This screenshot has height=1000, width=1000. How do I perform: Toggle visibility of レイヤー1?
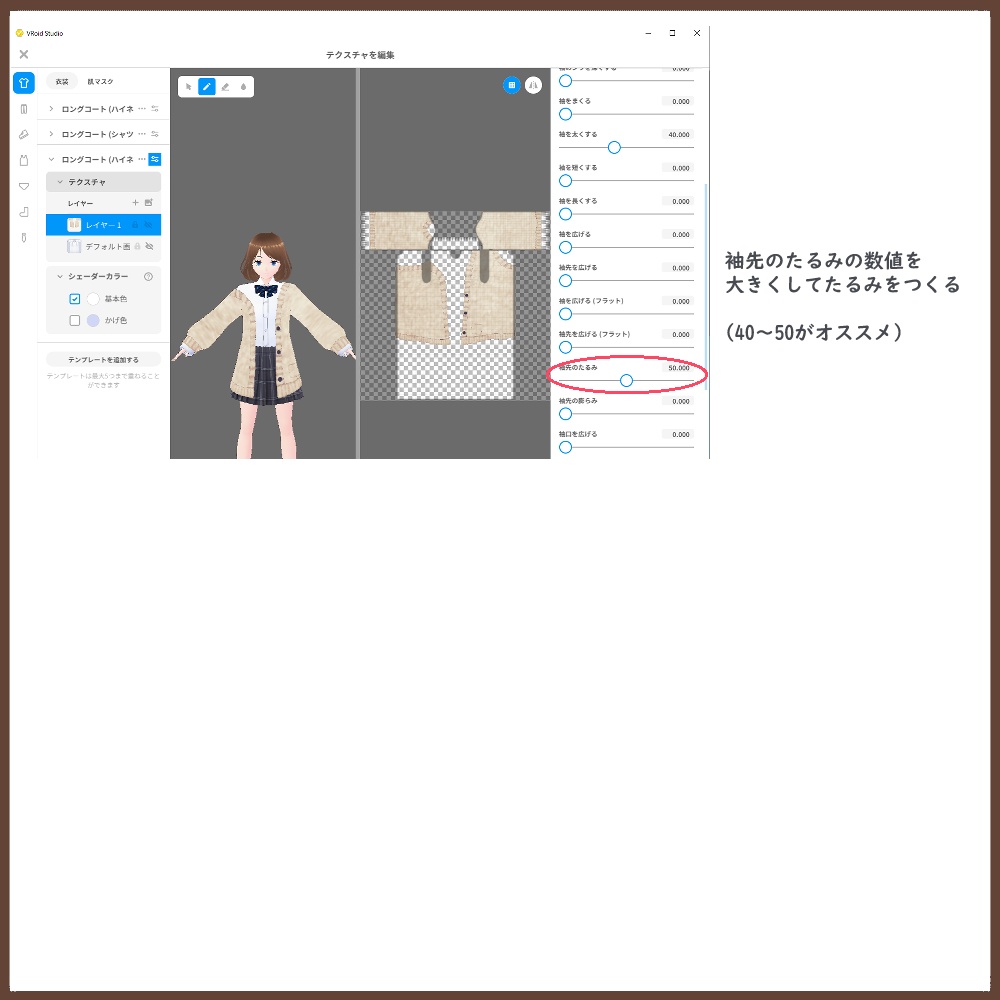pos(149,225)
